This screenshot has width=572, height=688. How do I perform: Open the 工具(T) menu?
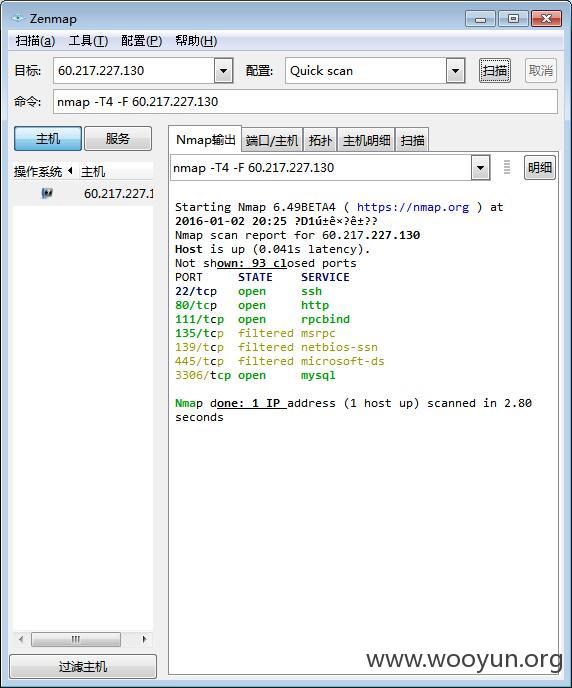click(x=88, y=41)
